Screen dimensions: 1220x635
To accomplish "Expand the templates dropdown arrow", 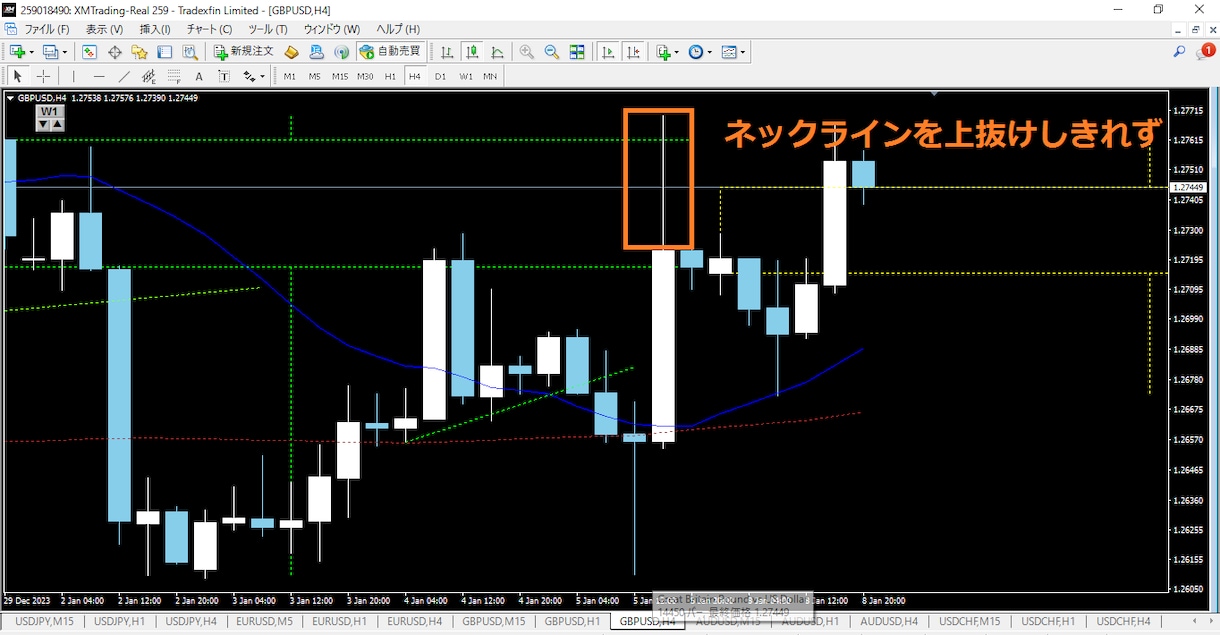I will pos(743,52).
